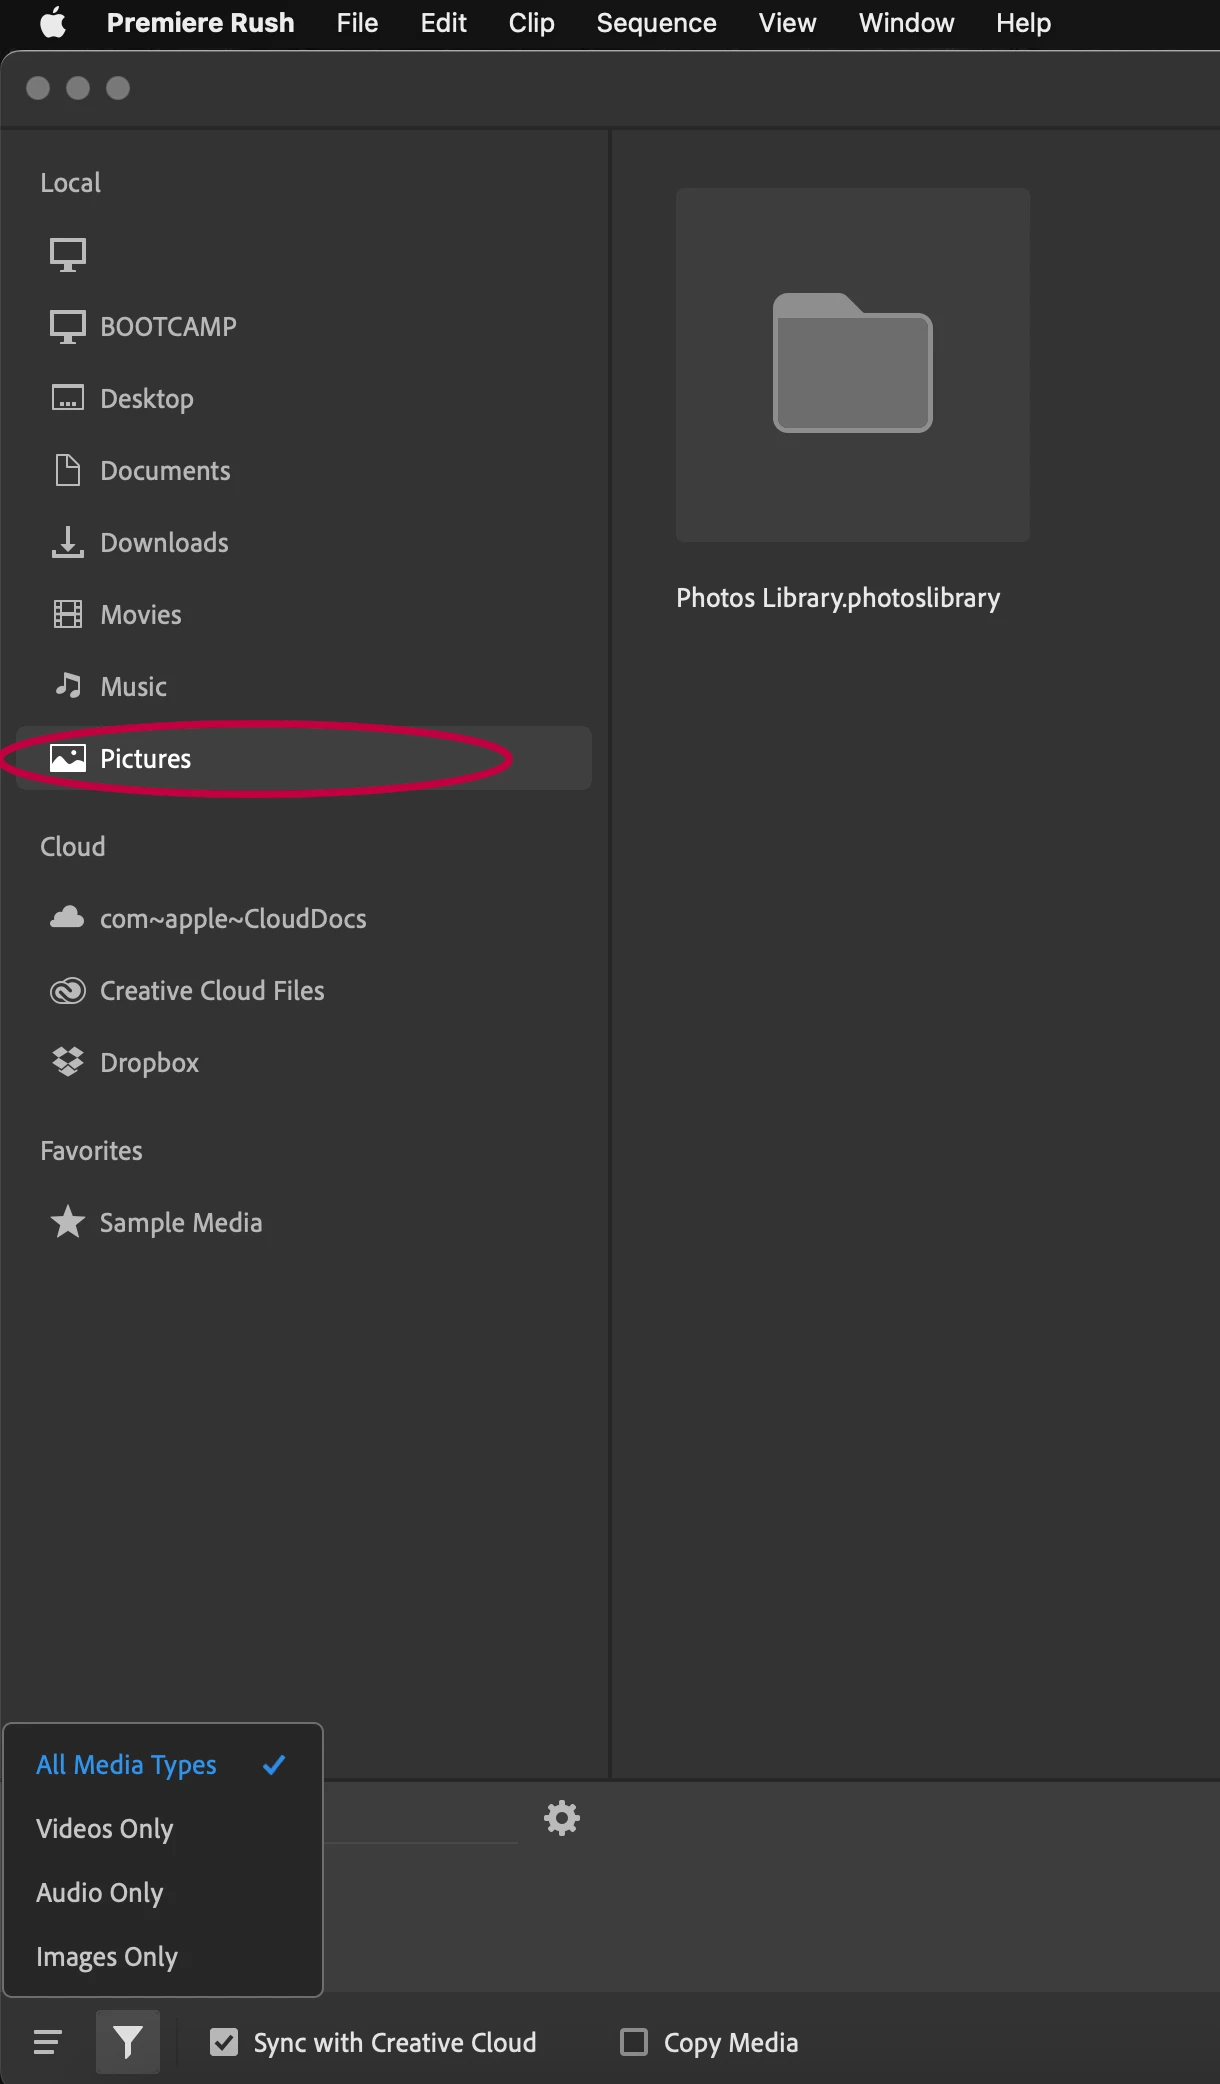The image size is (1220, 2084).
Task: Click the Dropbox logo icon
Action: pos(68,1062)
